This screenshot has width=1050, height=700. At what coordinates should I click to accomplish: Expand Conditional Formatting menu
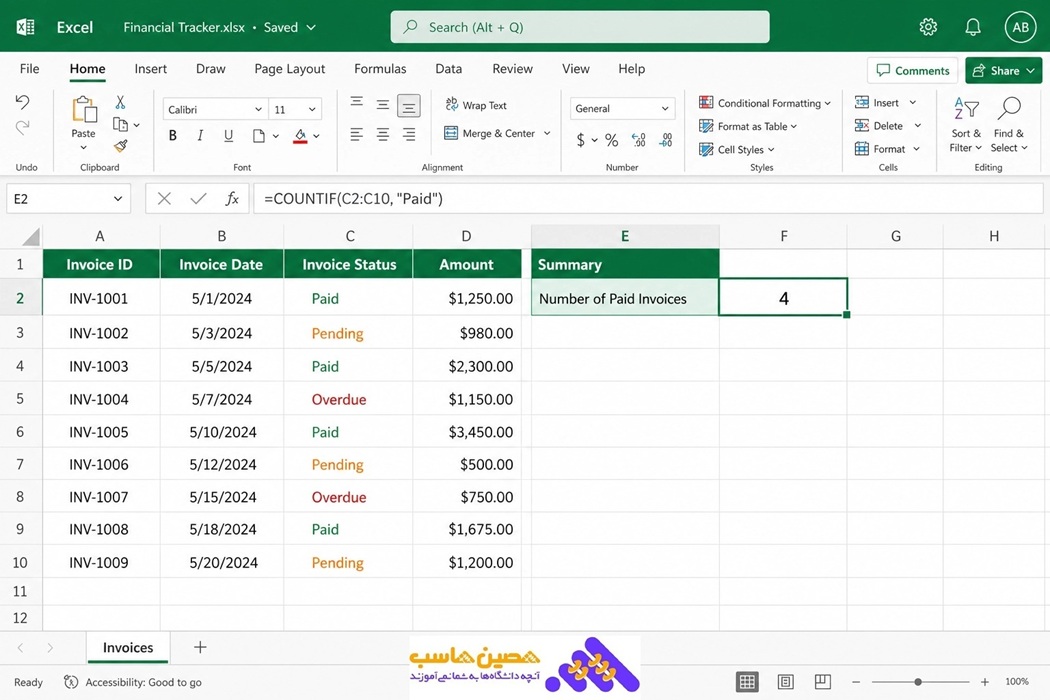tap(765, 103)
